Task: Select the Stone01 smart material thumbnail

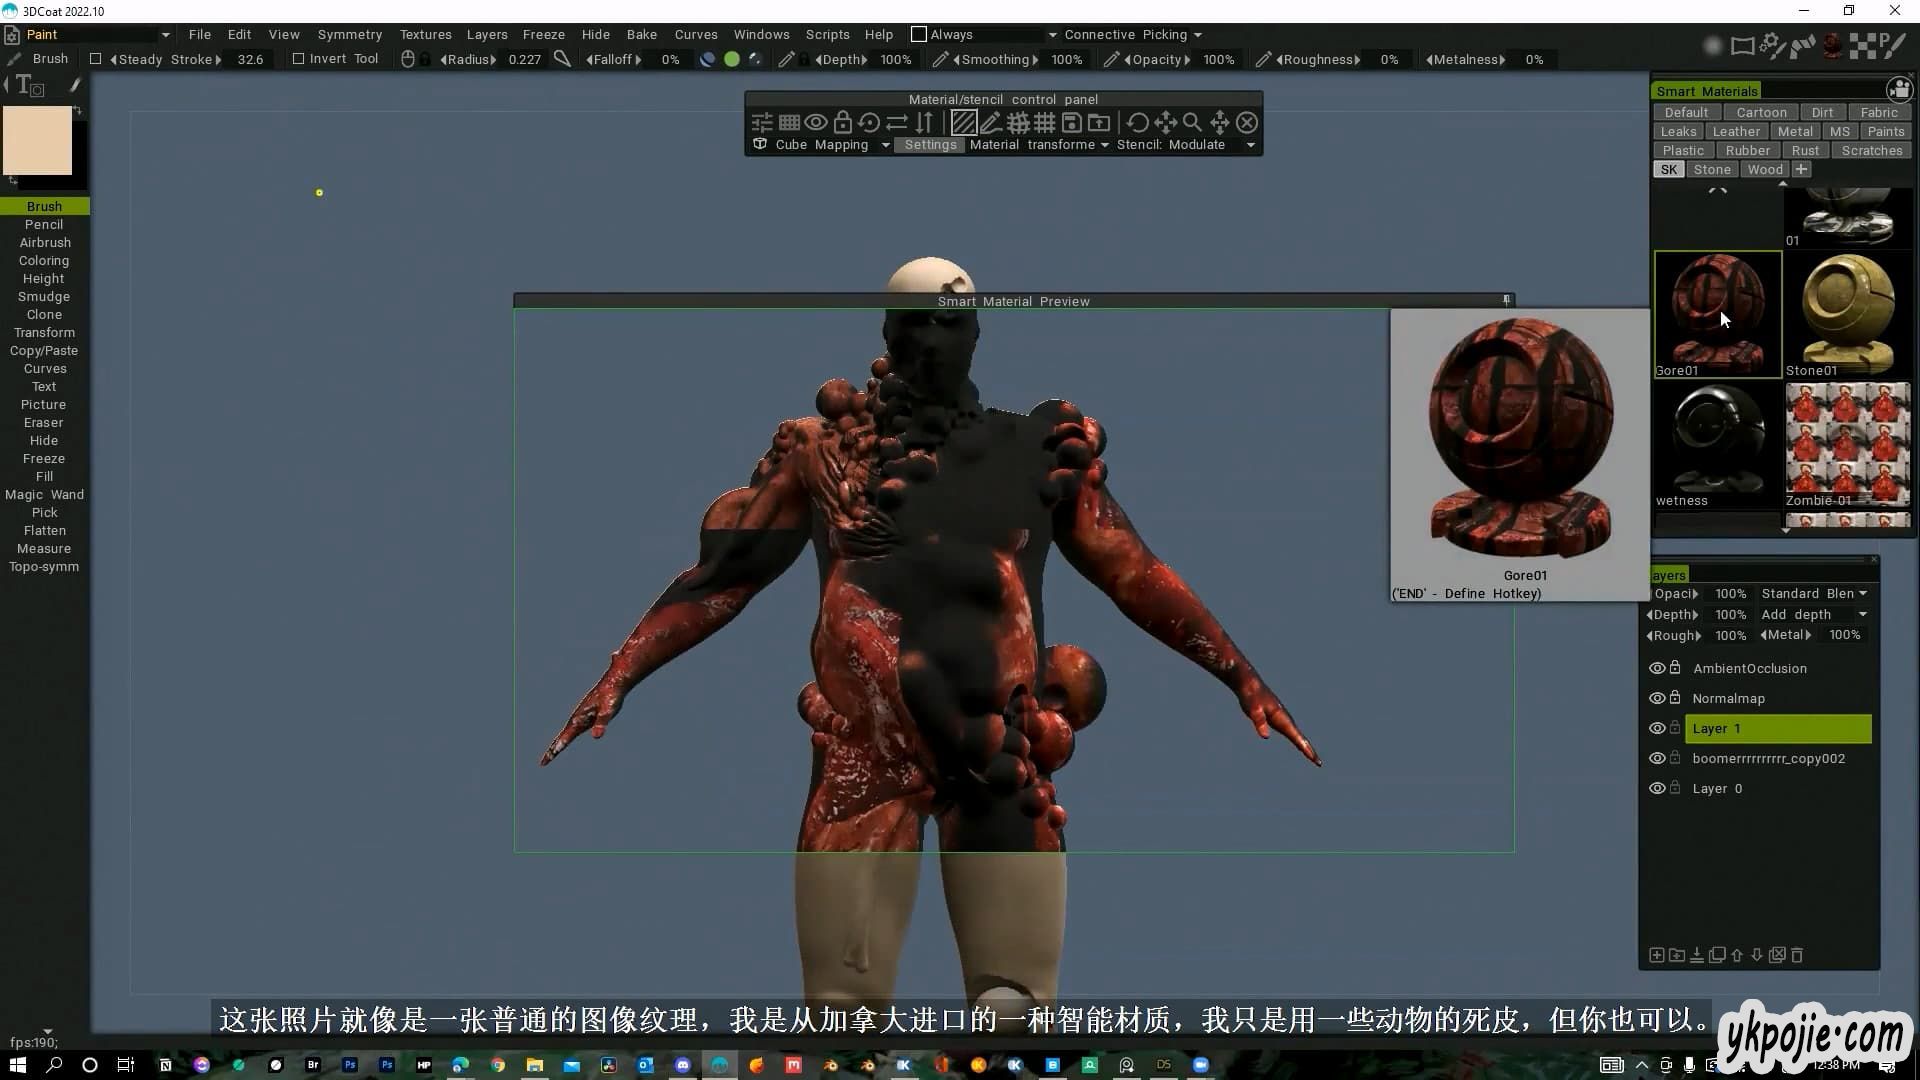Action: tap(1847, 313)
